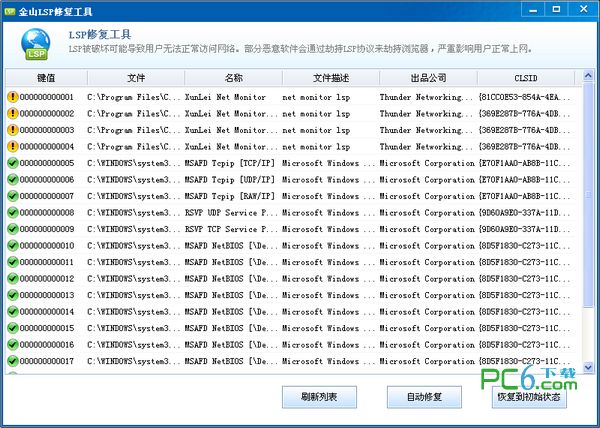
Task: Click green check icon for entry 000000000017
Action: (x=12, y=361)
